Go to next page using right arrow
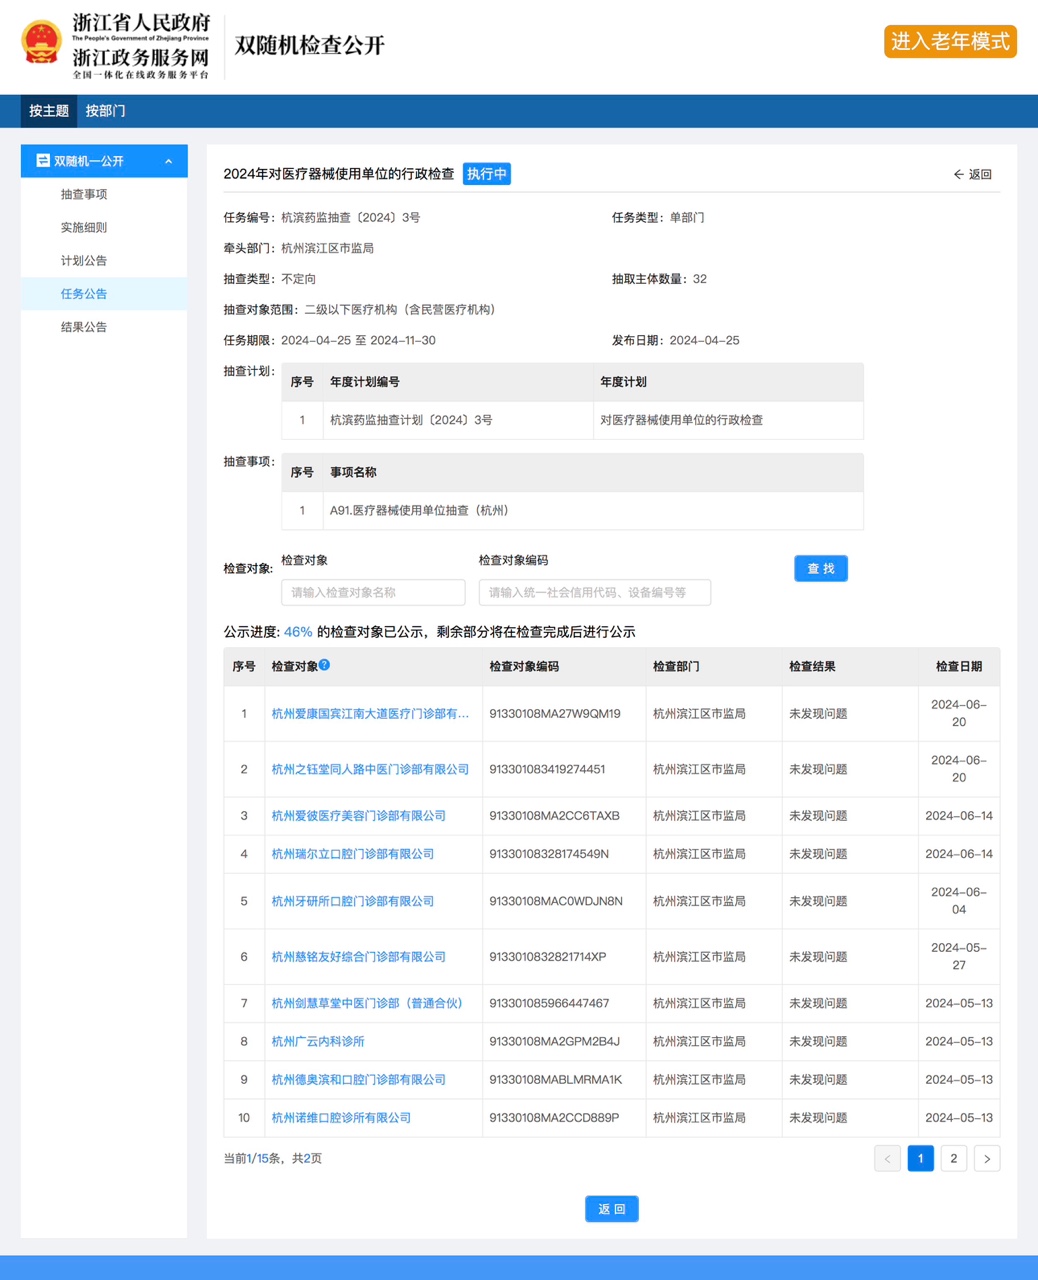This screenshot has height=1280, width=1038. click(986, 1158)
